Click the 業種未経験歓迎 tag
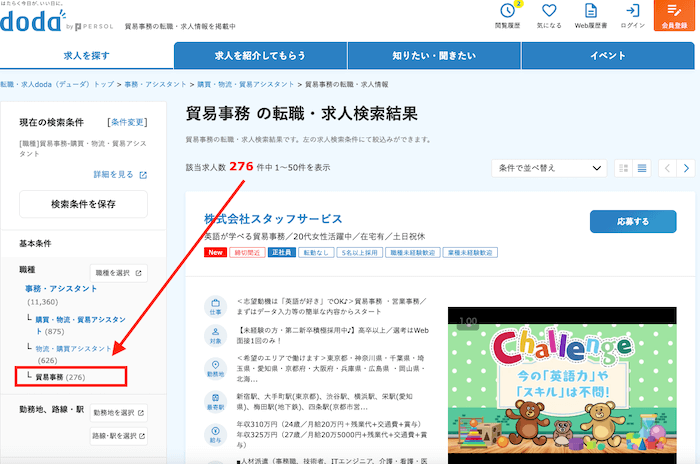The height and width of the screenshot is (464, 700). [x=470, y=253]
